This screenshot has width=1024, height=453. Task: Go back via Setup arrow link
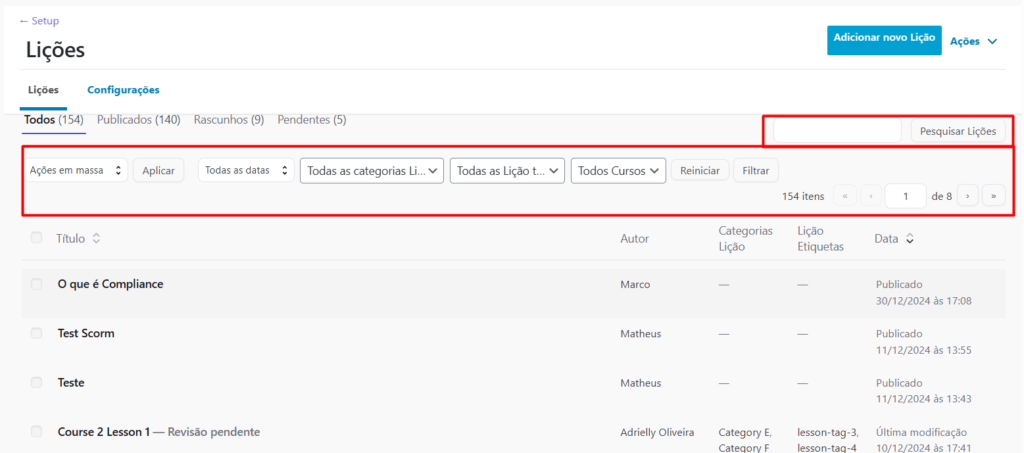click(39, 21)
